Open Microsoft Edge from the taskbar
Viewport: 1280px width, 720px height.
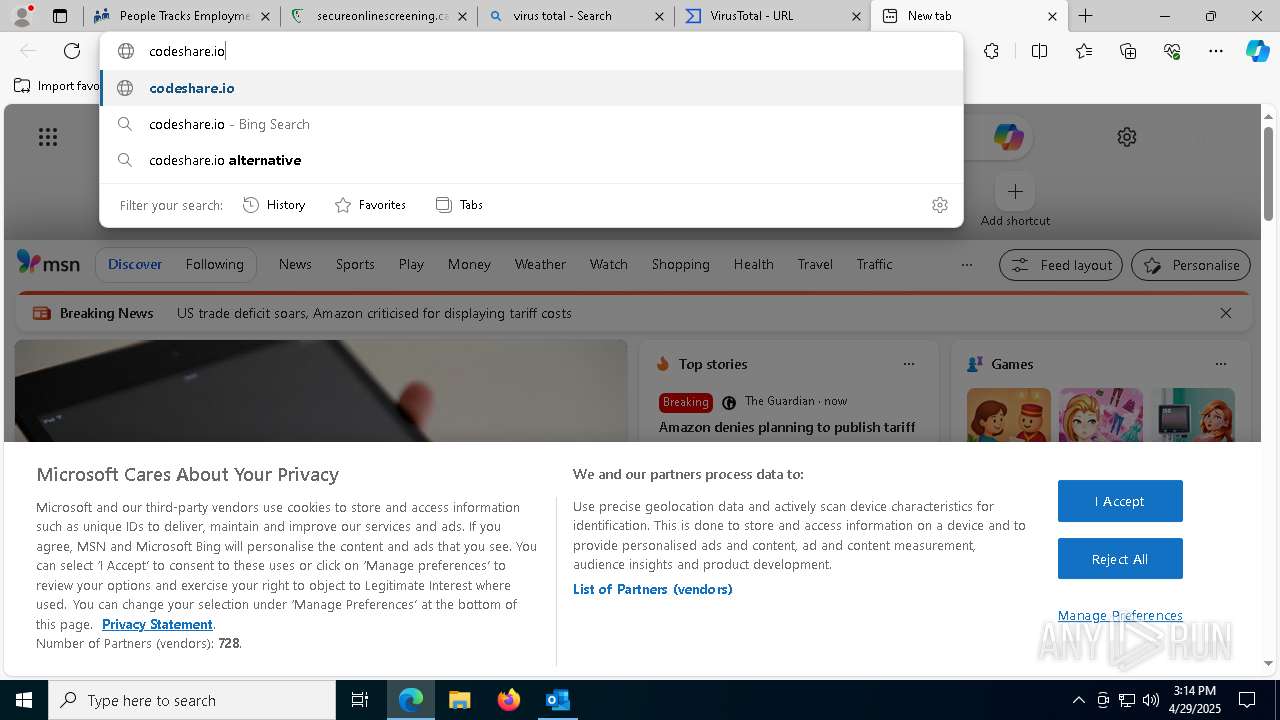pos(411,700)
